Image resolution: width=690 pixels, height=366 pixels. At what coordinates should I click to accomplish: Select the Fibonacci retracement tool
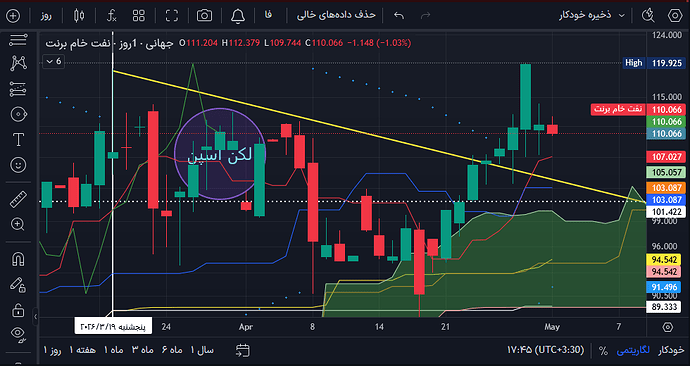(18, 89)
